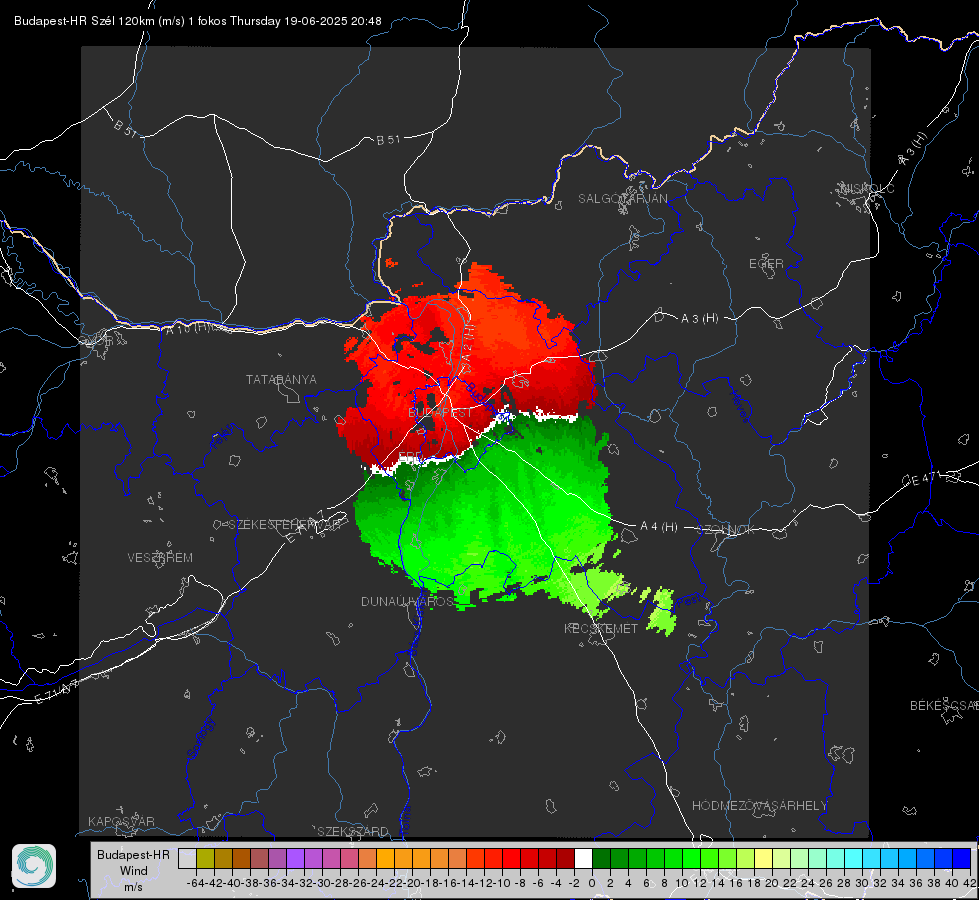Pick the deep blue swatch above 42
This screenshot has height=900, width=979.
click(x=962, y=858)
